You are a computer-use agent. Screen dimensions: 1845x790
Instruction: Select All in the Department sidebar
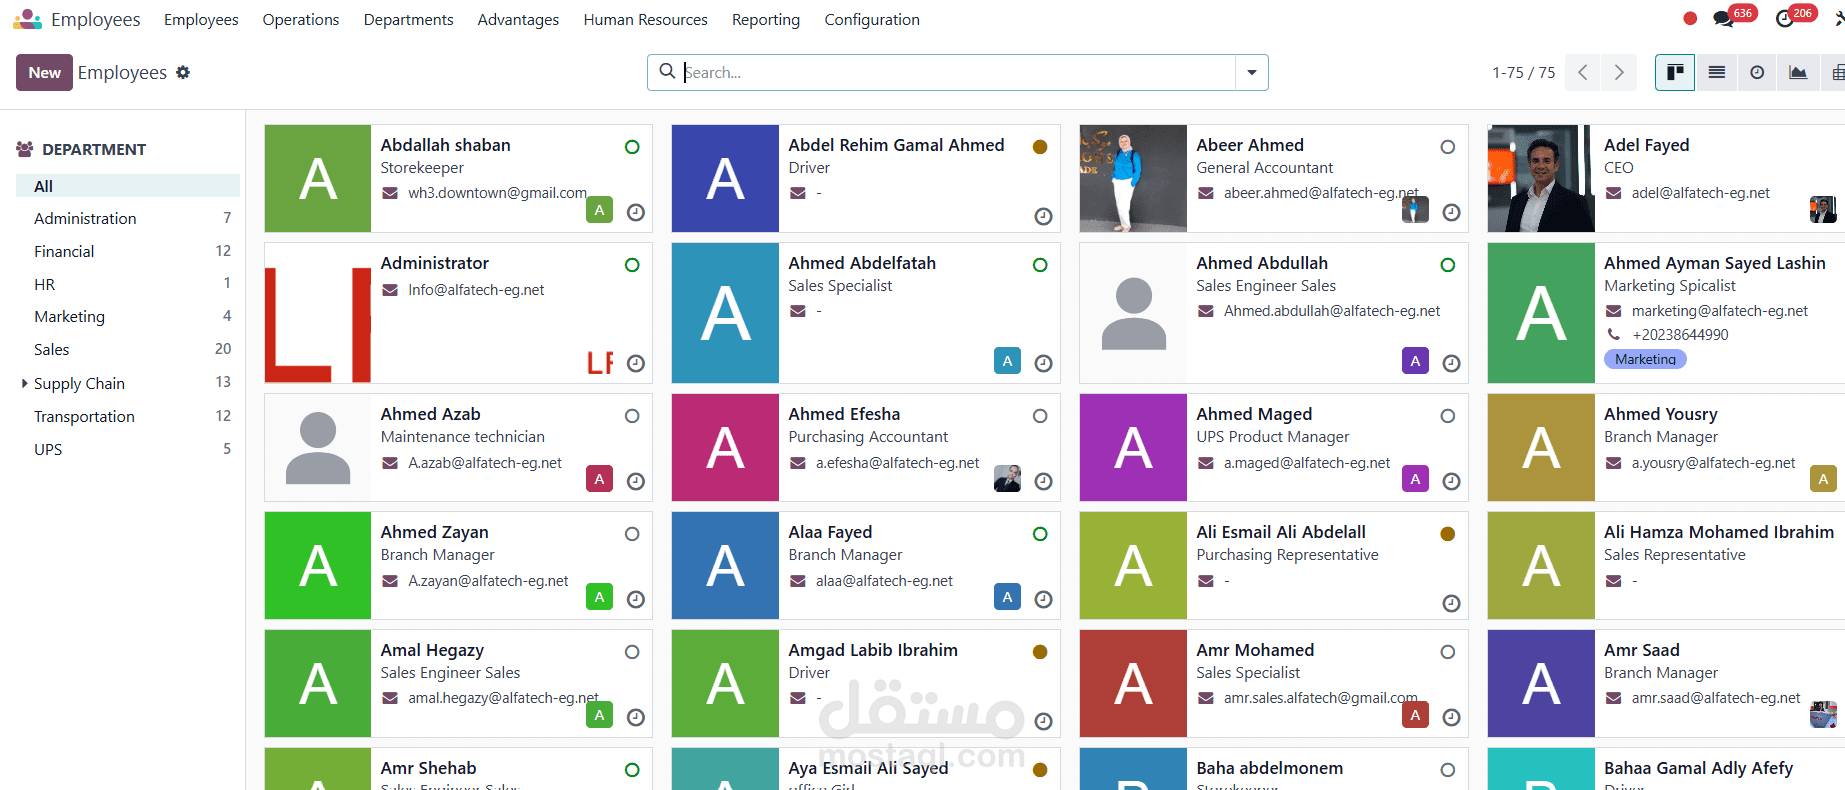[128, 186]
